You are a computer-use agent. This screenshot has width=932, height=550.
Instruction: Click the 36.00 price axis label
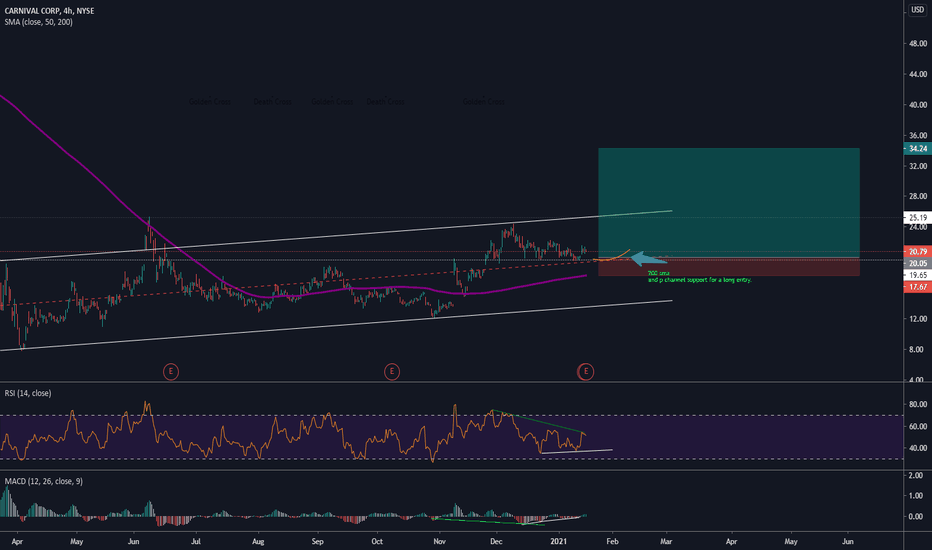[x=918, y=136]
